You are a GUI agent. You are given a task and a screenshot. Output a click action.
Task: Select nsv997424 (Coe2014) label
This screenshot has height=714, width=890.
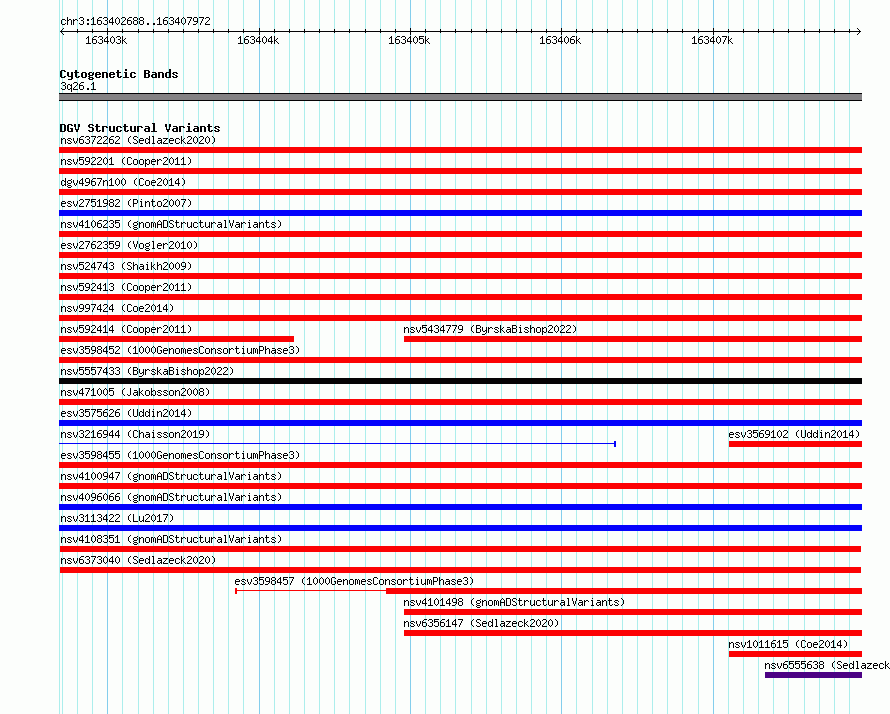pos(117,308)
